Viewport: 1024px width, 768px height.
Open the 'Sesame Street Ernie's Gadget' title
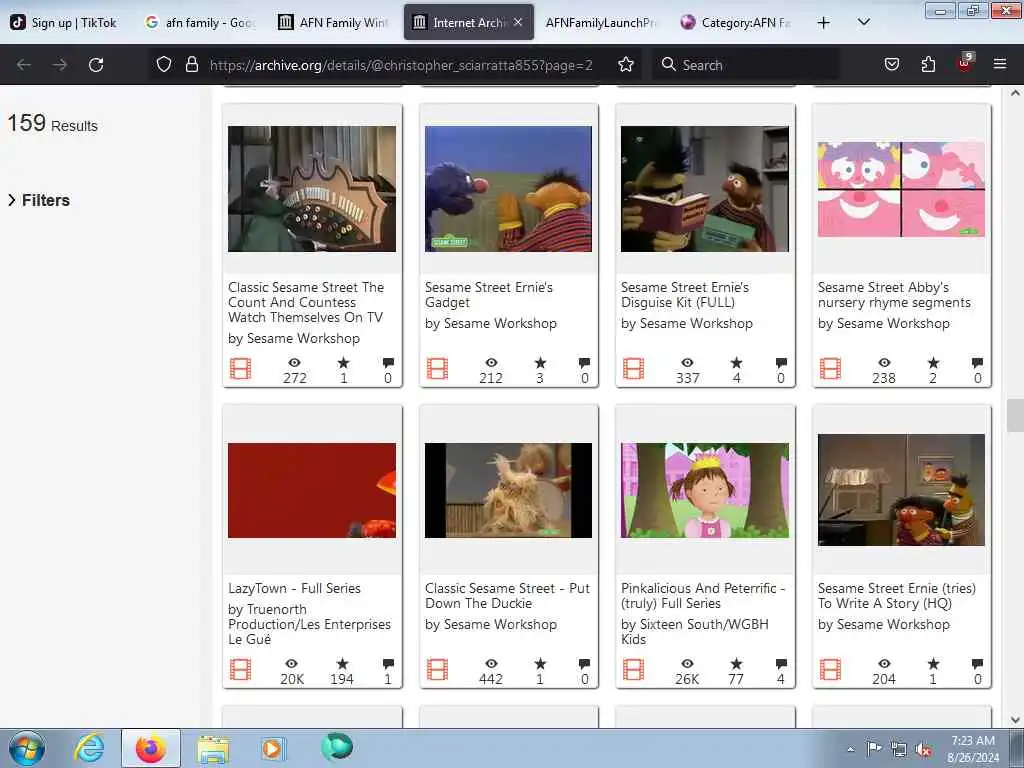[488, 295]
